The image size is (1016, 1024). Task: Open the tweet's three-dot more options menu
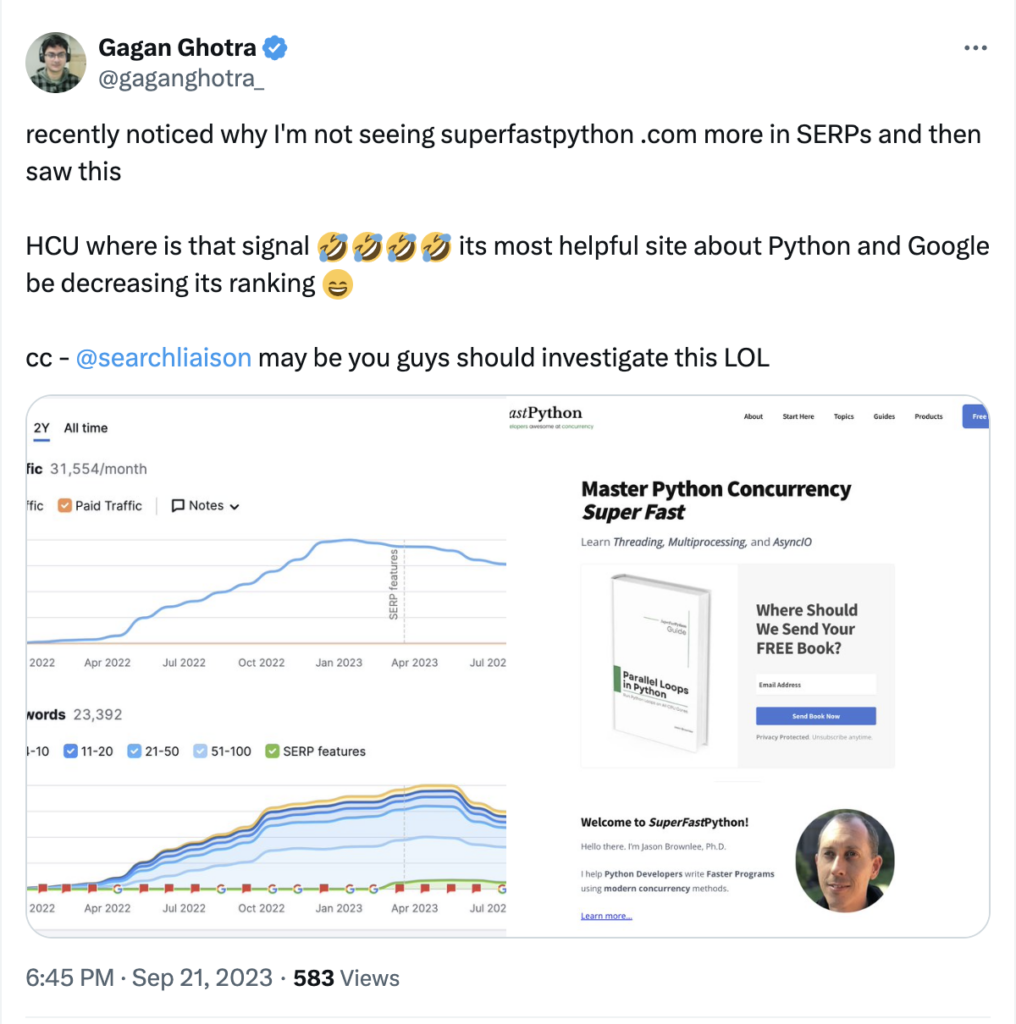tap(975, 47)
